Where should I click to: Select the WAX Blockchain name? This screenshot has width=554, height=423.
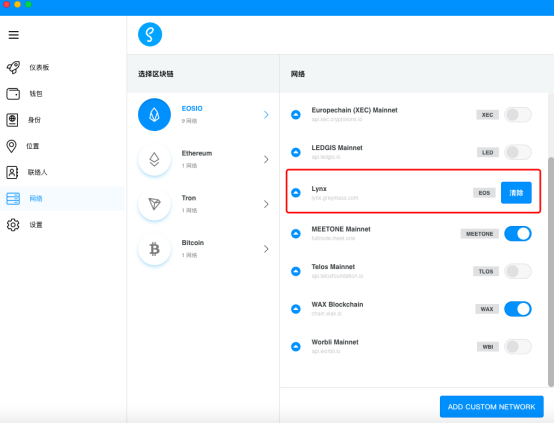coord(337,305)
